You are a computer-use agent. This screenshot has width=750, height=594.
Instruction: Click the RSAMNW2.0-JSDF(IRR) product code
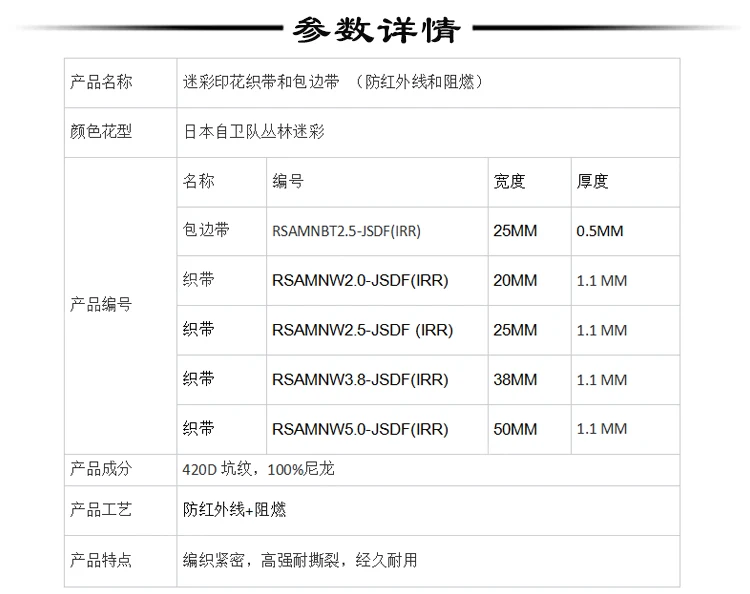359,281
